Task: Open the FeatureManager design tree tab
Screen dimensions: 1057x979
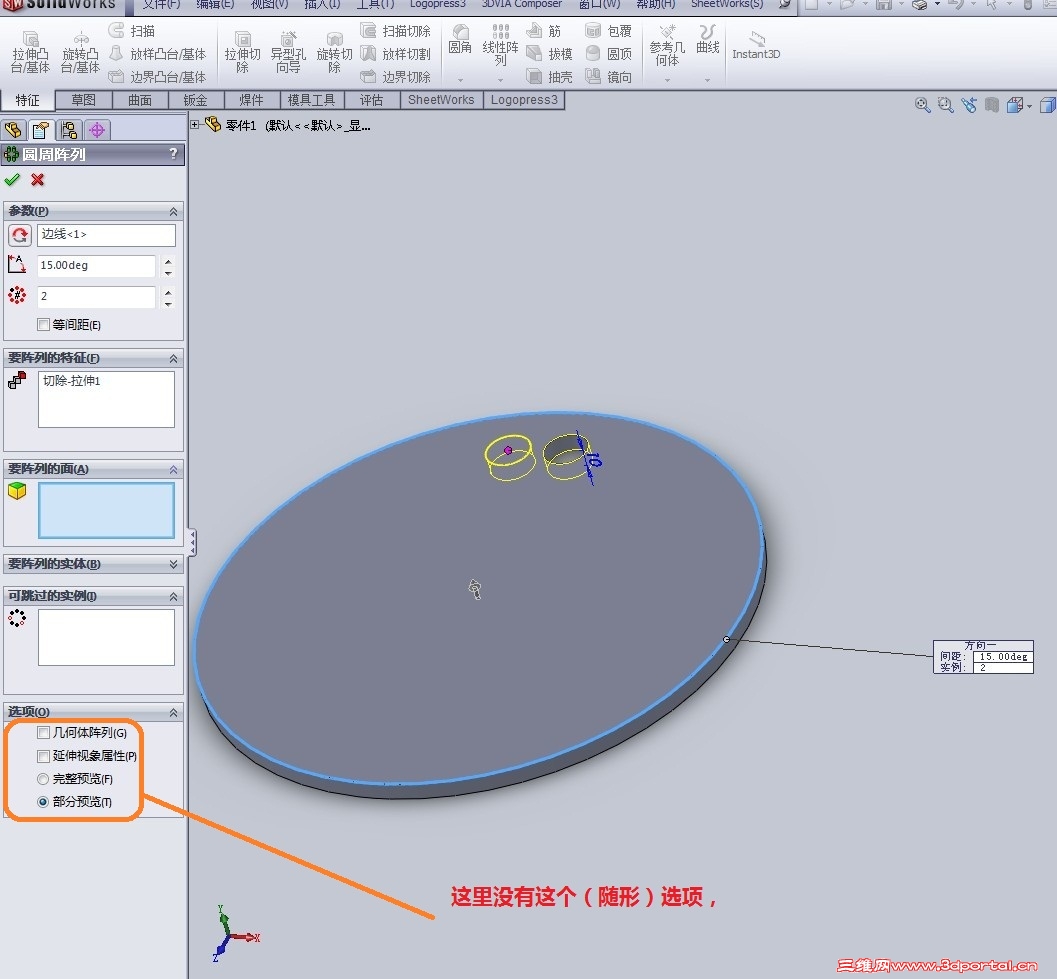Action: click(13, 129)
